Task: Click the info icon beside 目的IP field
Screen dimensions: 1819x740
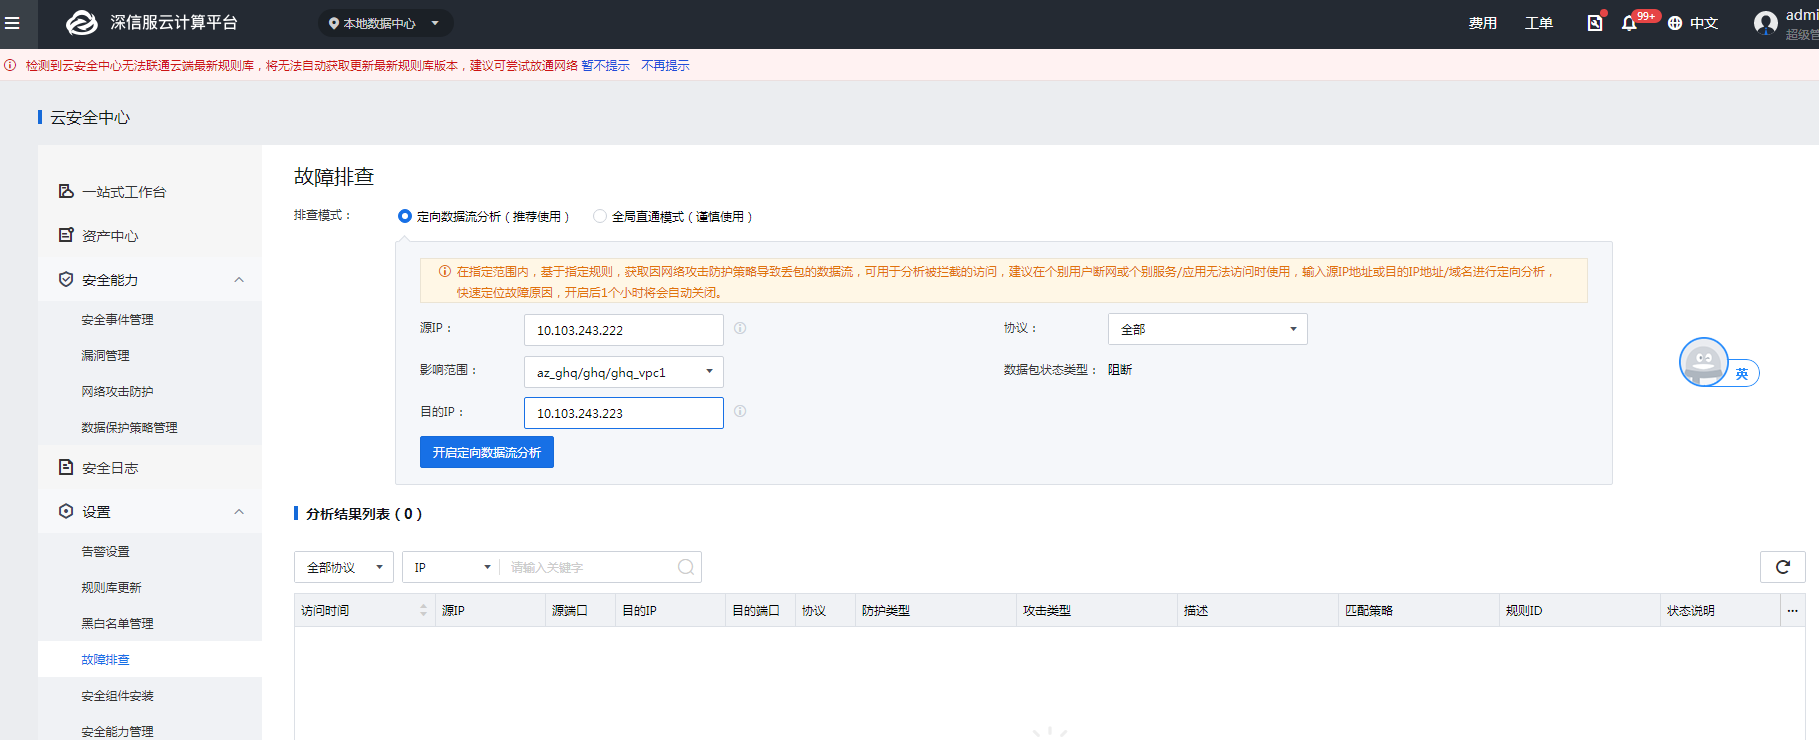Action: [740, 411]
